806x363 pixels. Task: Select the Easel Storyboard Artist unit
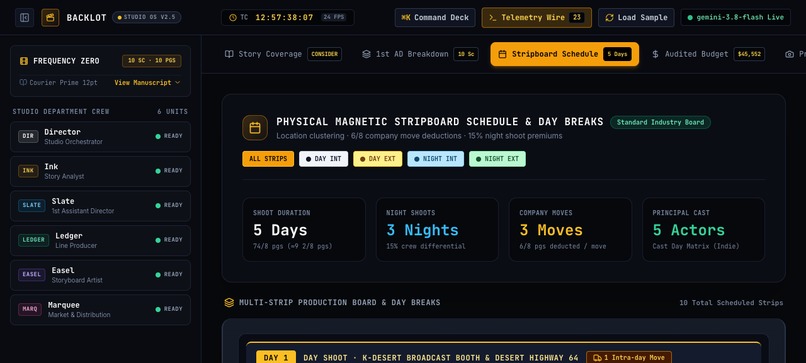coord(100,274)
